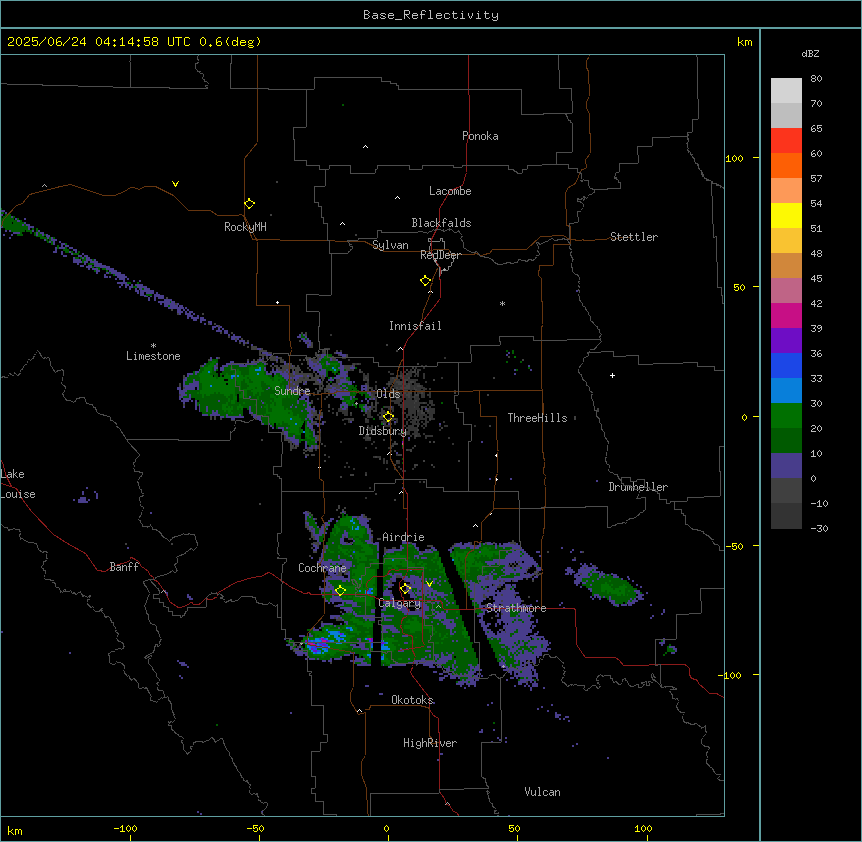Viewport: 862px width, 842px height.
Task: Click the Blackfalds label
Action: pyautogui.click(x=441, y=223)
